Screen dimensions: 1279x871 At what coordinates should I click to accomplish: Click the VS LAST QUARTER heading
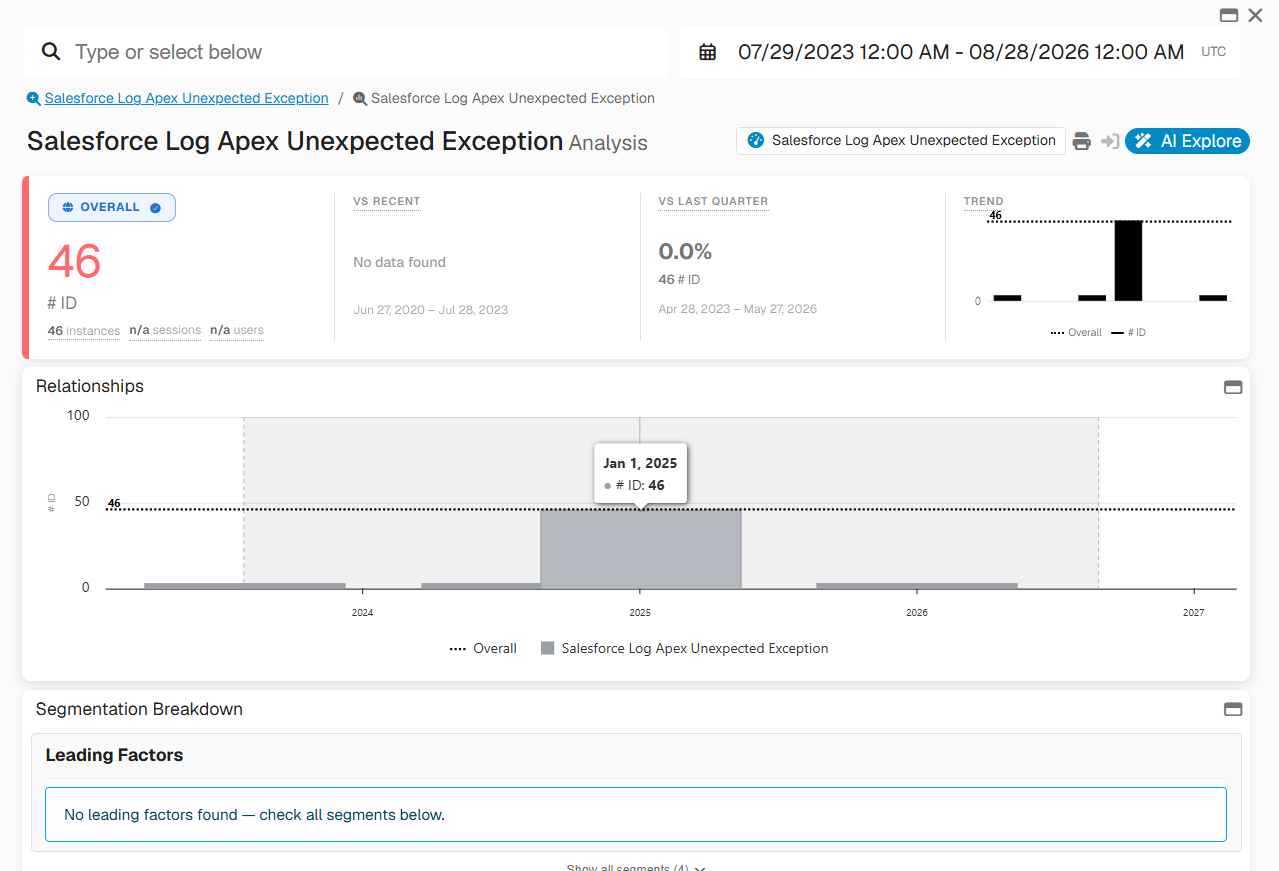point(713,201)
